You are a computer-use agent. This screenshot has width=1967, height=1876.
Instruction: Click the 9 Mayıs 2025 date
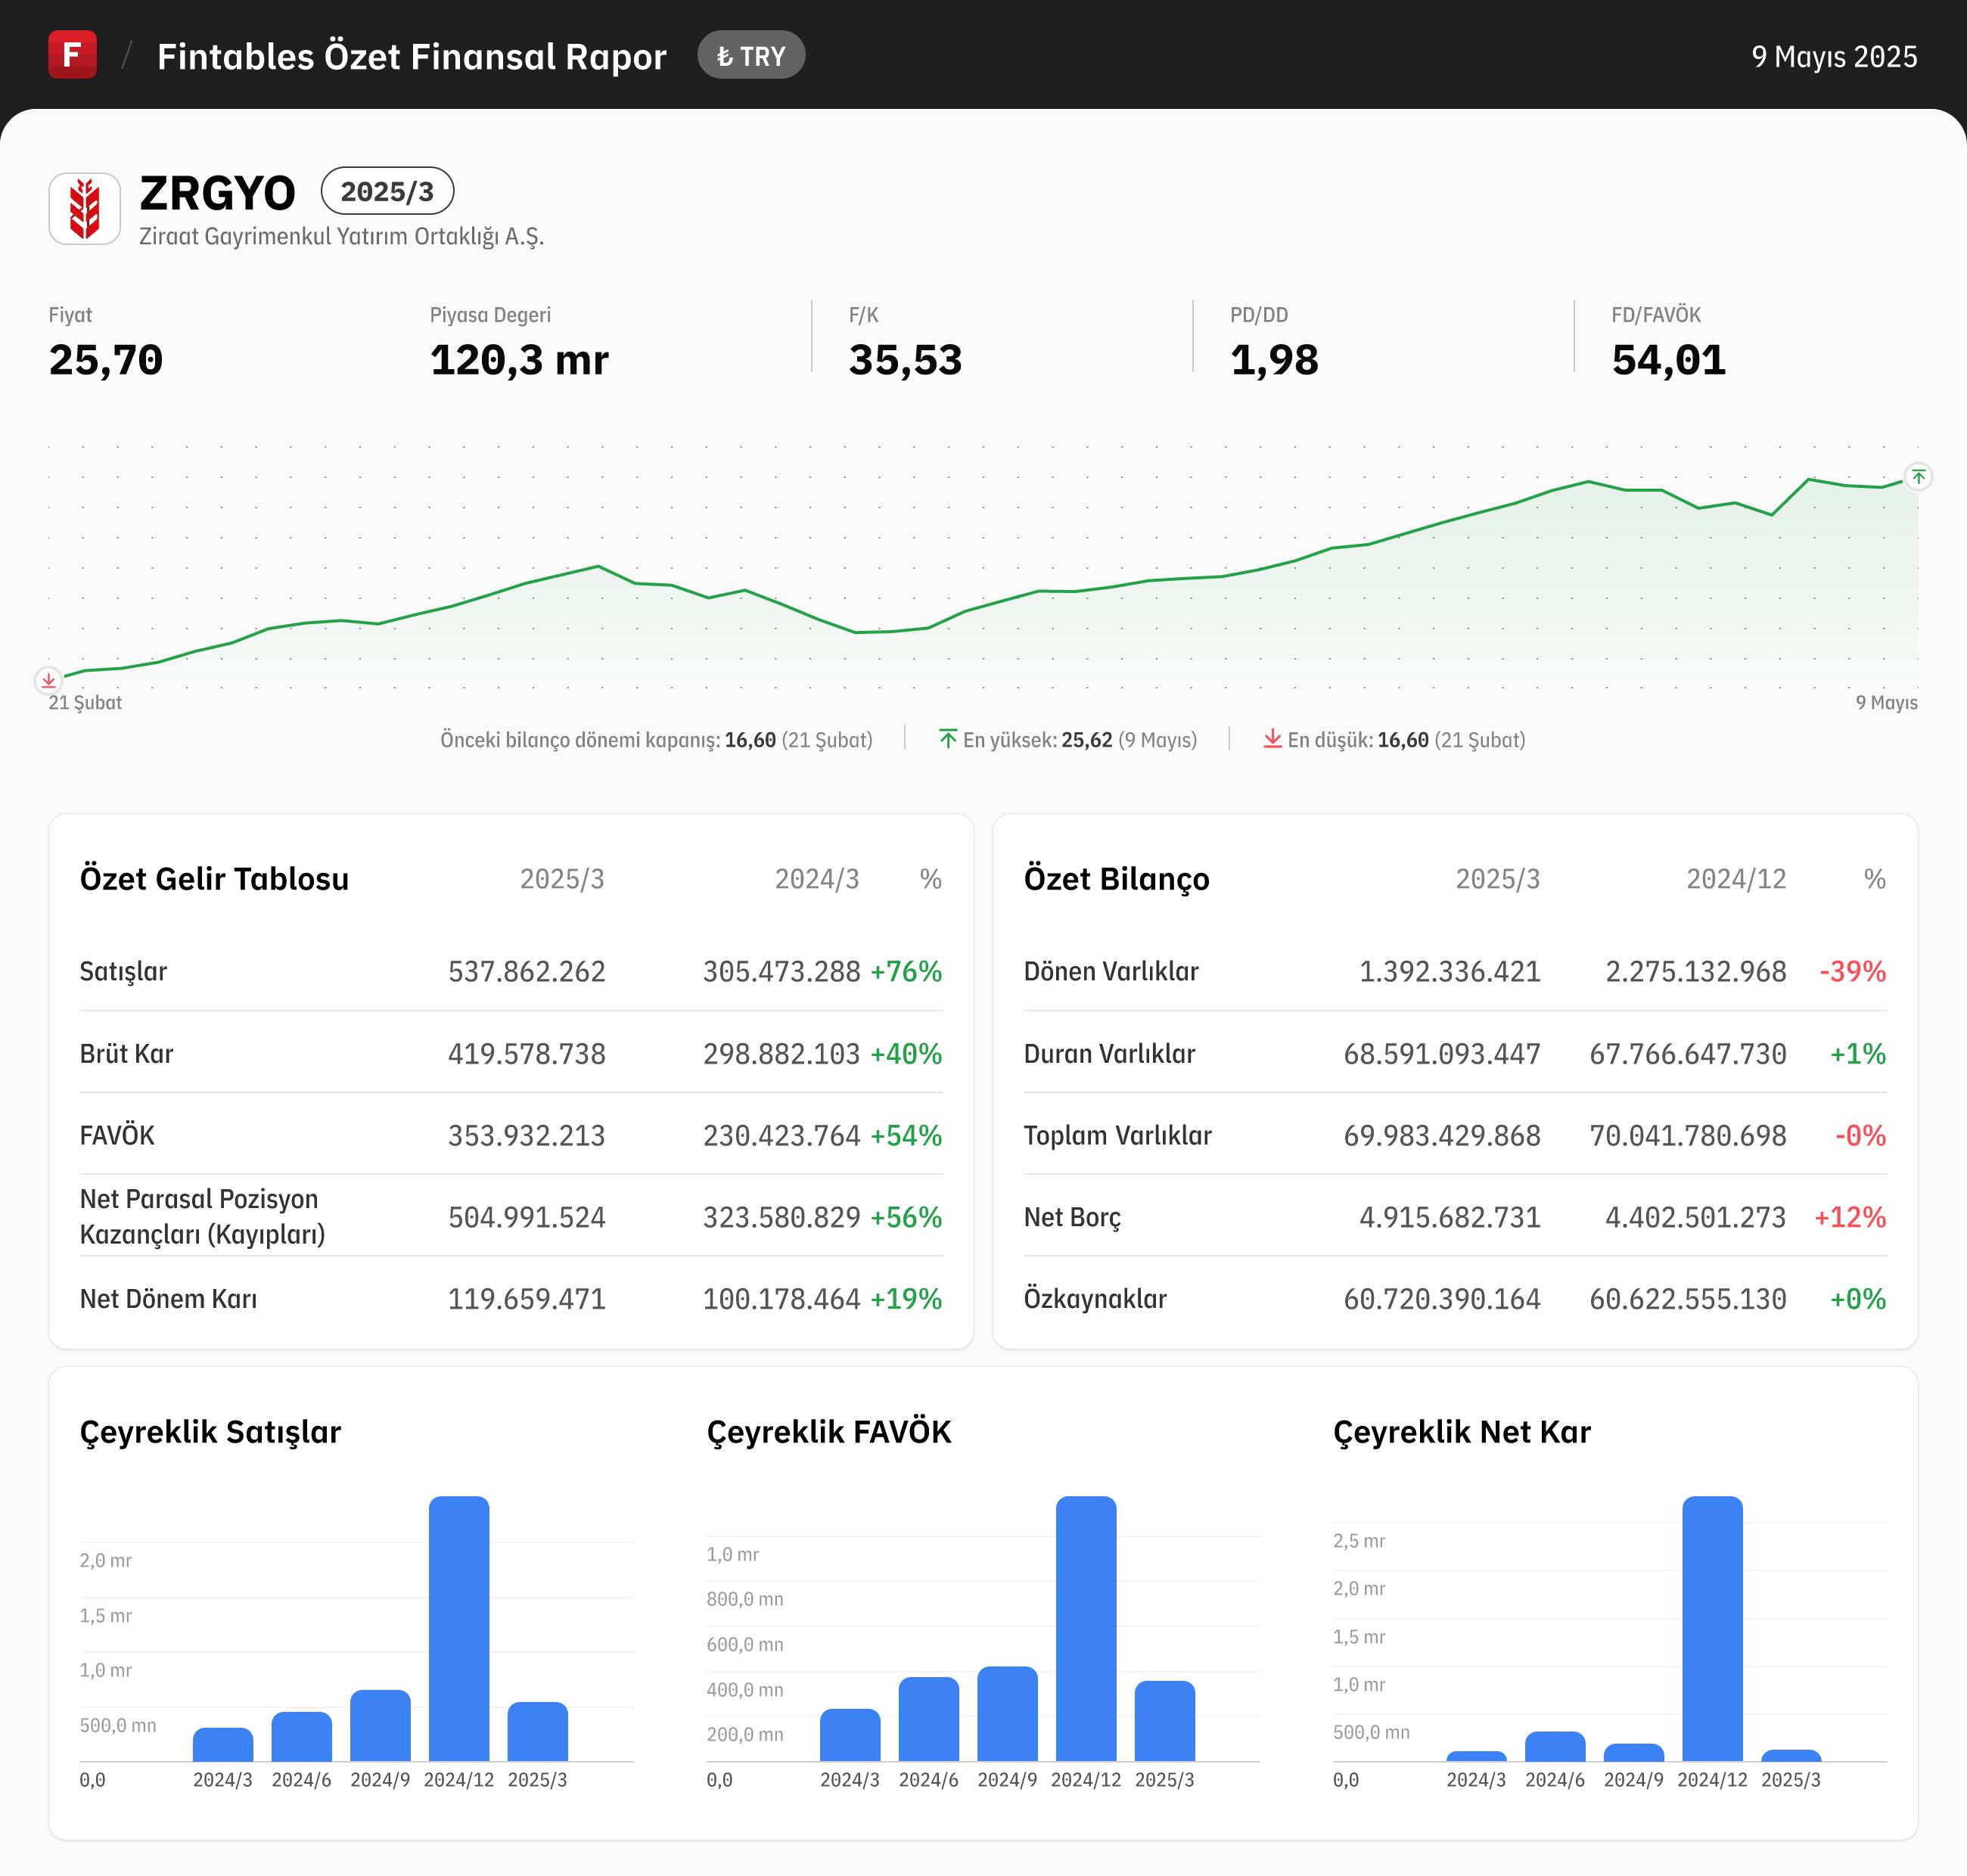1834,56
